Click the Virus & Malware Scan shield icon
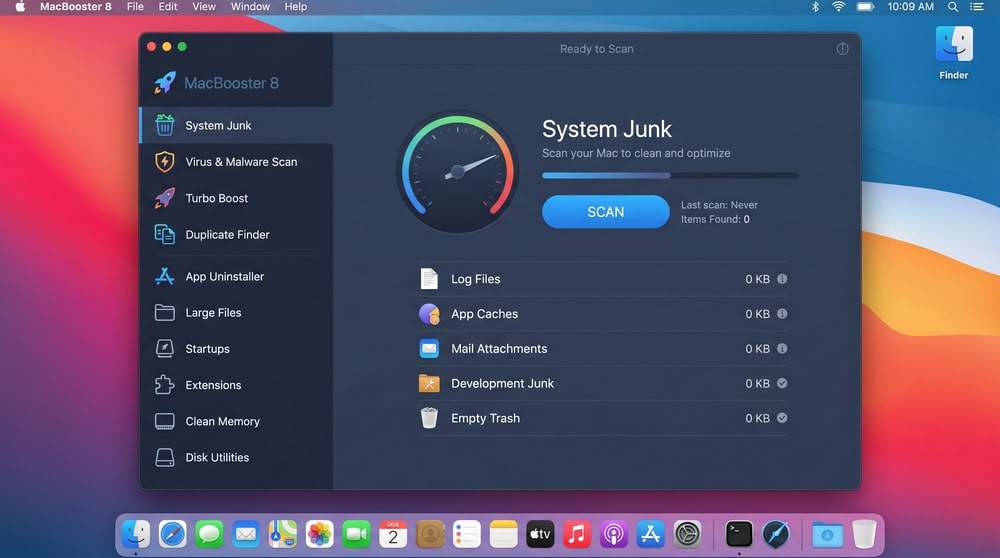Image resolution: width=1000 pixels, height=558 pixels. [x=165, y=161]
